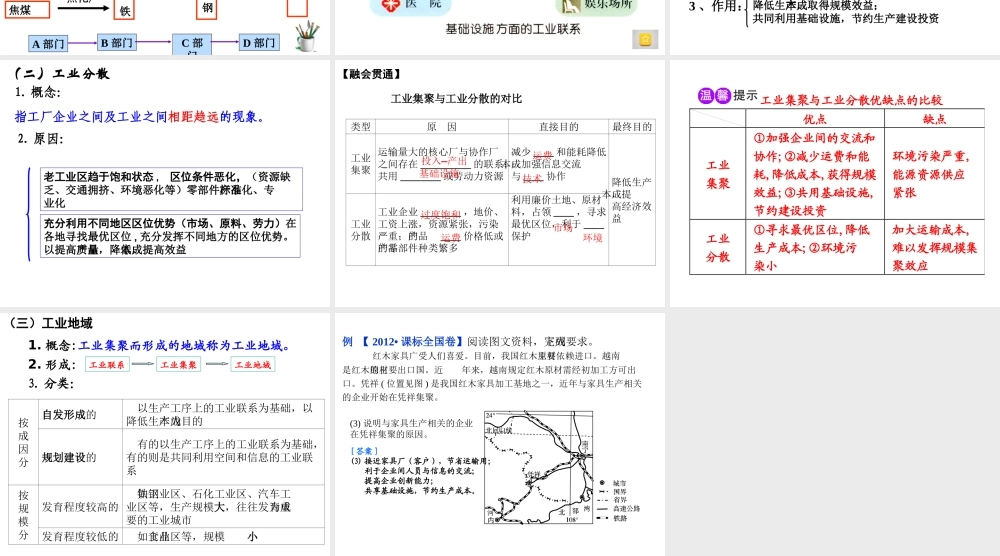1000x556 pixels.
Task: Click the purple 馨 circle icon
Action: 722,96
